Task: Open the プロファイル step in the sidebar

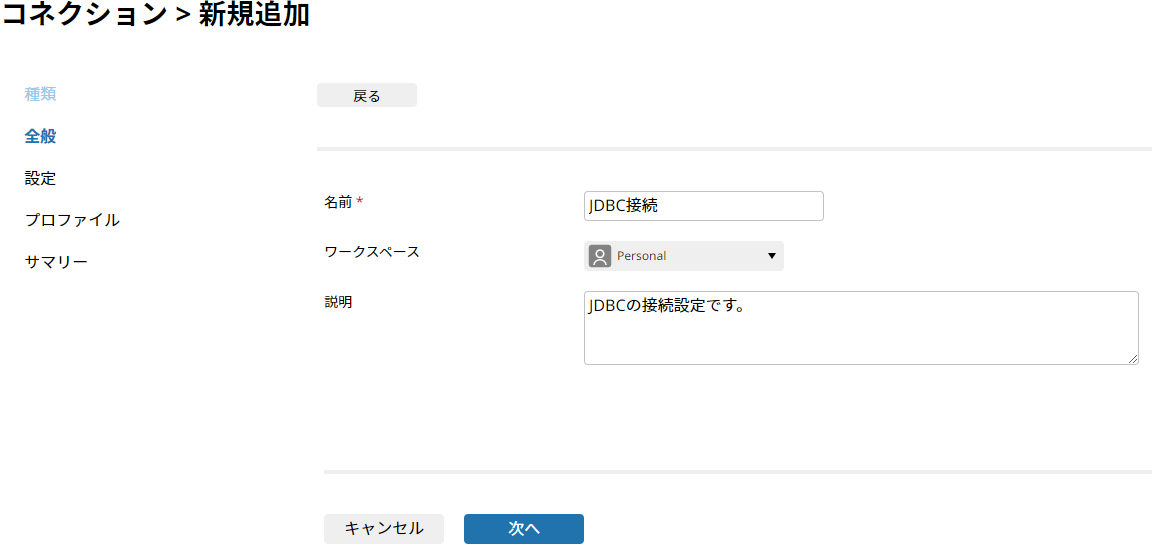Action: pyautogui.click(x=72, y=220)
